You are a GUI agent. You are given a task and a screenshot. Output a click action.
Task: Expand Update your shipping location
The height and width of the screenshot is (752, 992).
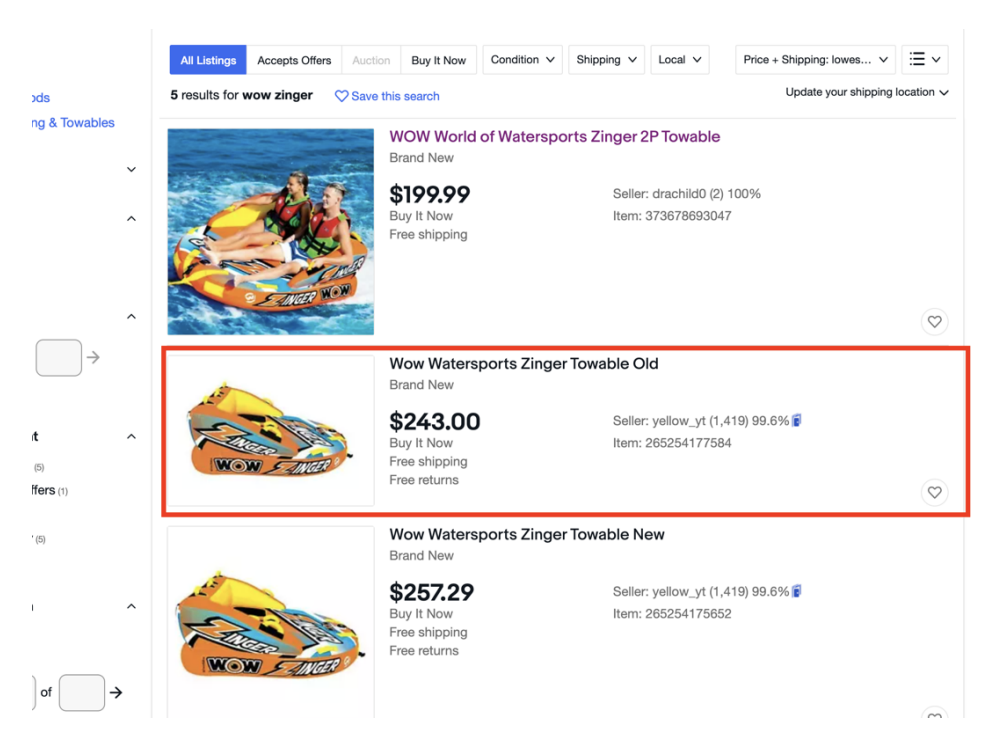coord(866,92)
